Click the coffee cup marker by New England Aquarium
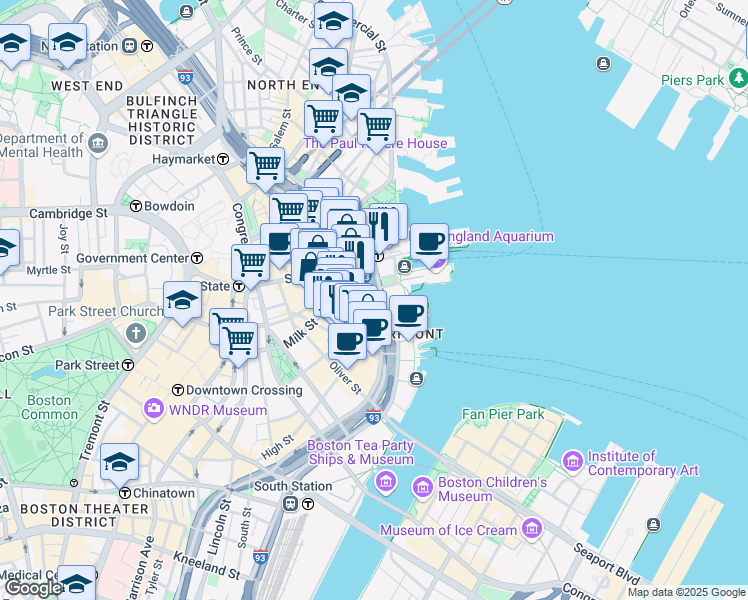Image resolution: width=748 pixels, height=600 pixels. pyautogui.click(x=429, y=245)
